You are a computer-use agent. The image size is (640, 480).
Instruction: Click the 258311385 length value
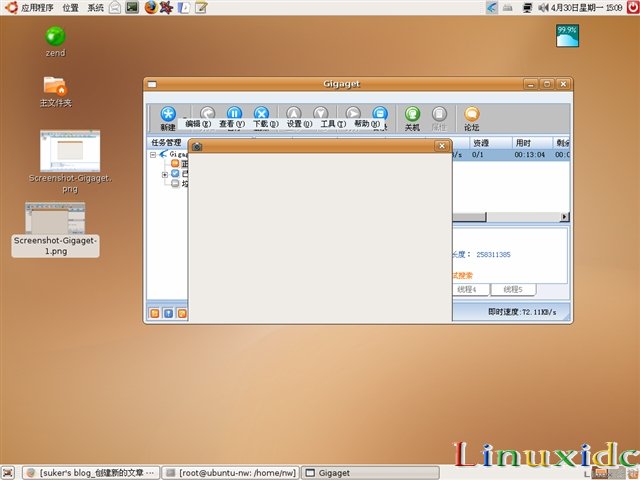coord(493,254)
